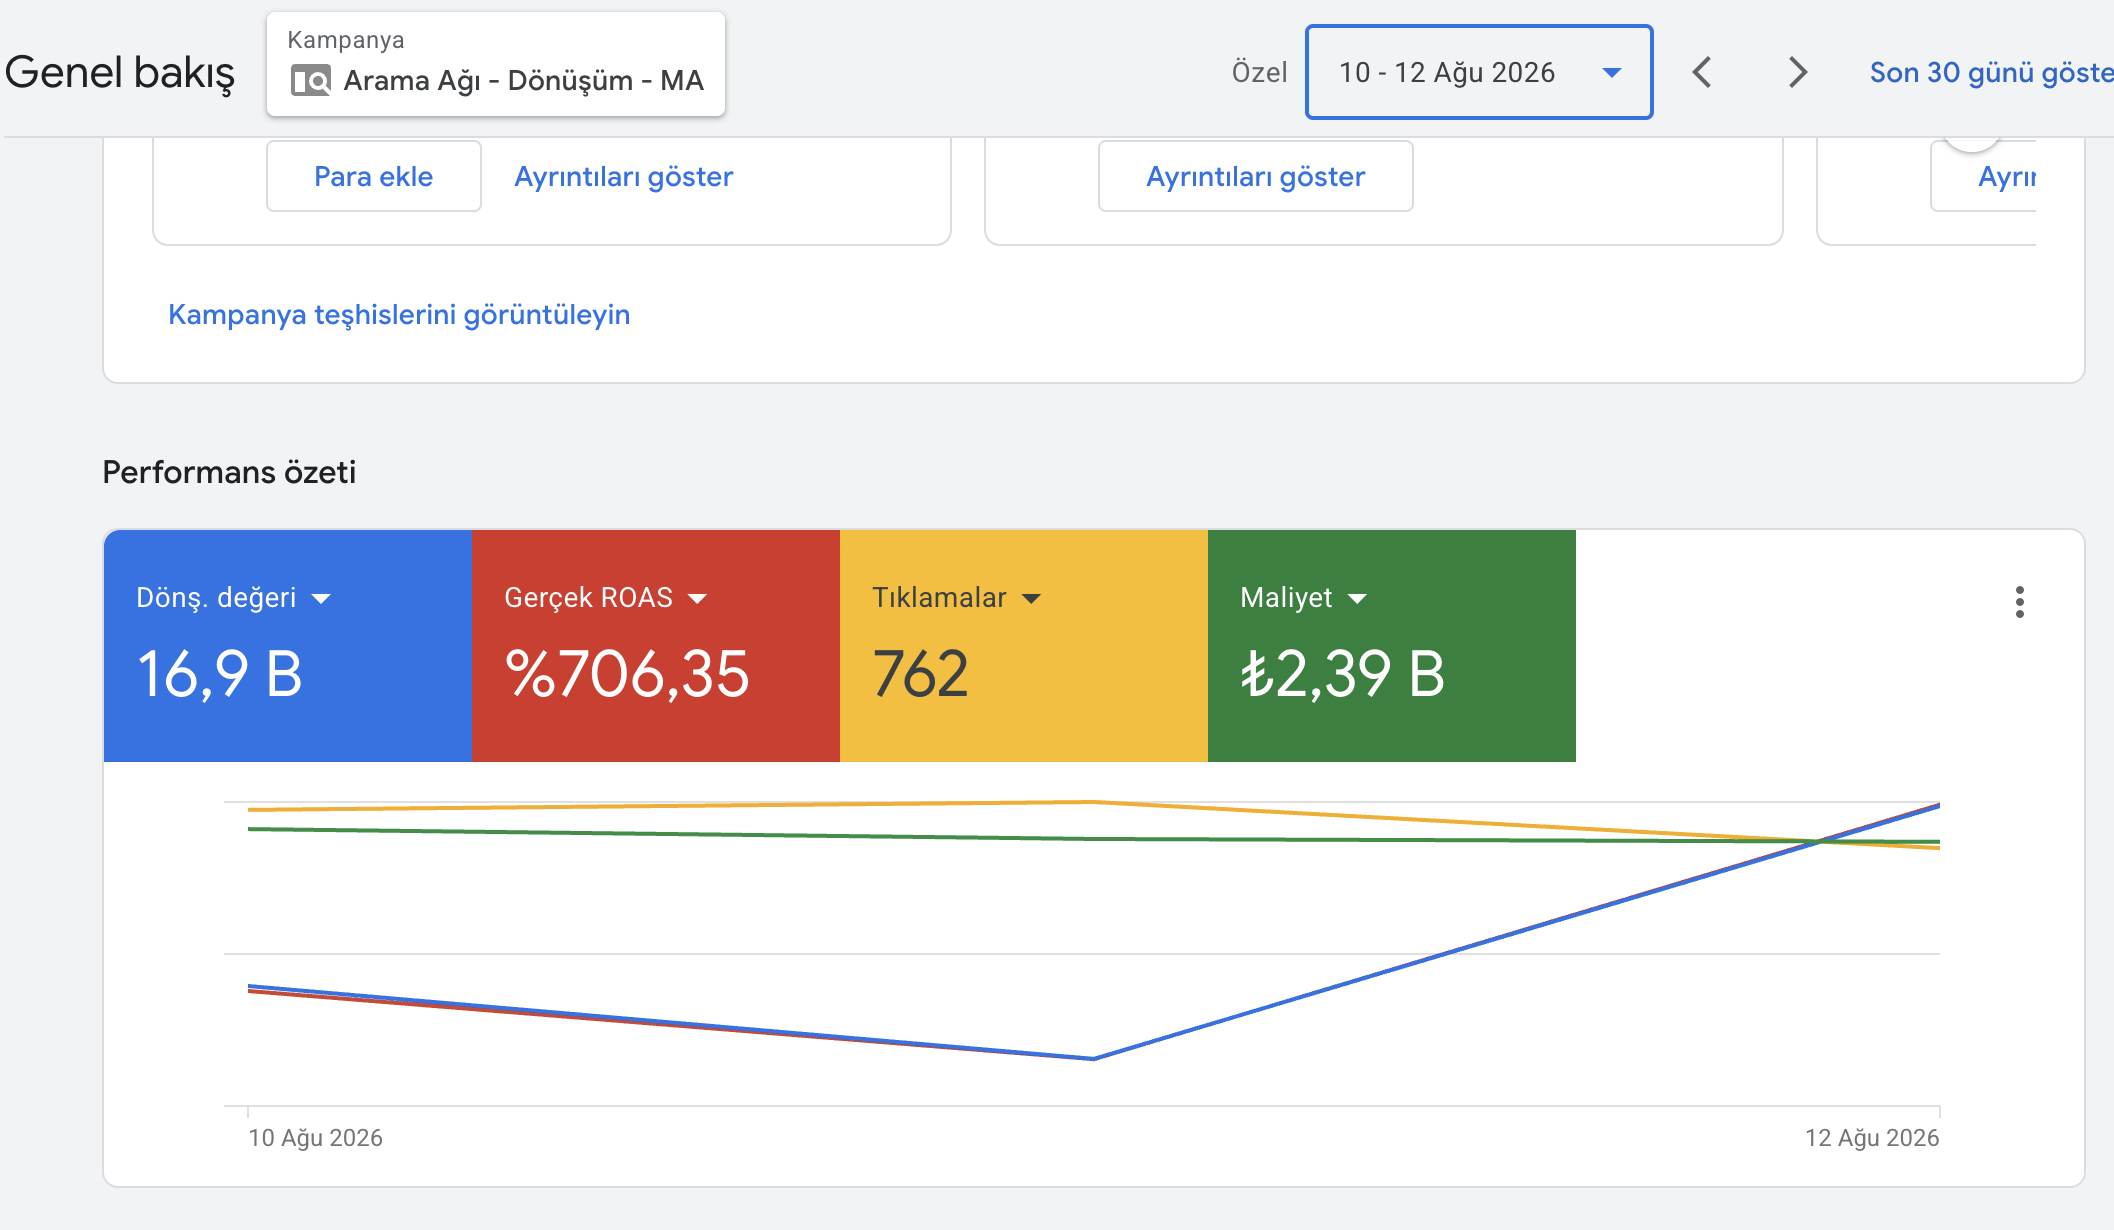Select the yellow Tıklamalar tile showing 762
Image resolution: width=2114 pixels, height=1230 pixels.
[1024, 646]
